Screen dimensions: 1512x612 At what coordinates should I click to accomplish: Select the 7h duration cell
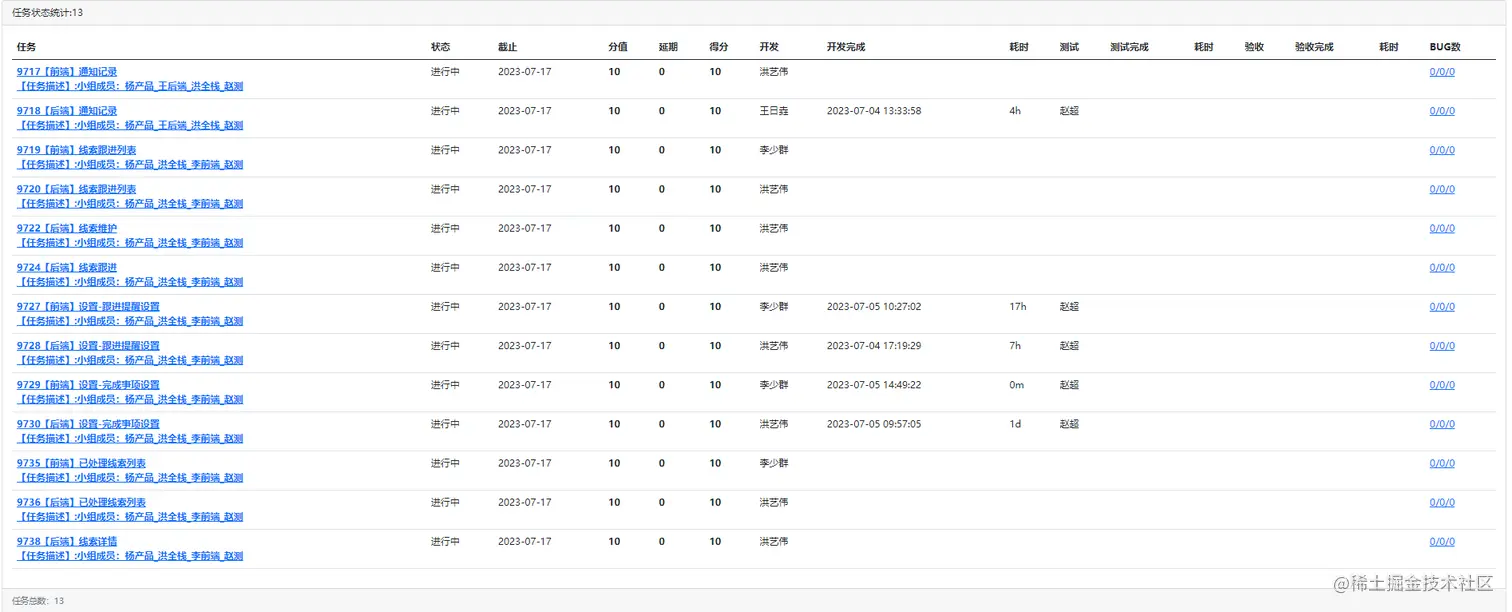point(1015,345)
